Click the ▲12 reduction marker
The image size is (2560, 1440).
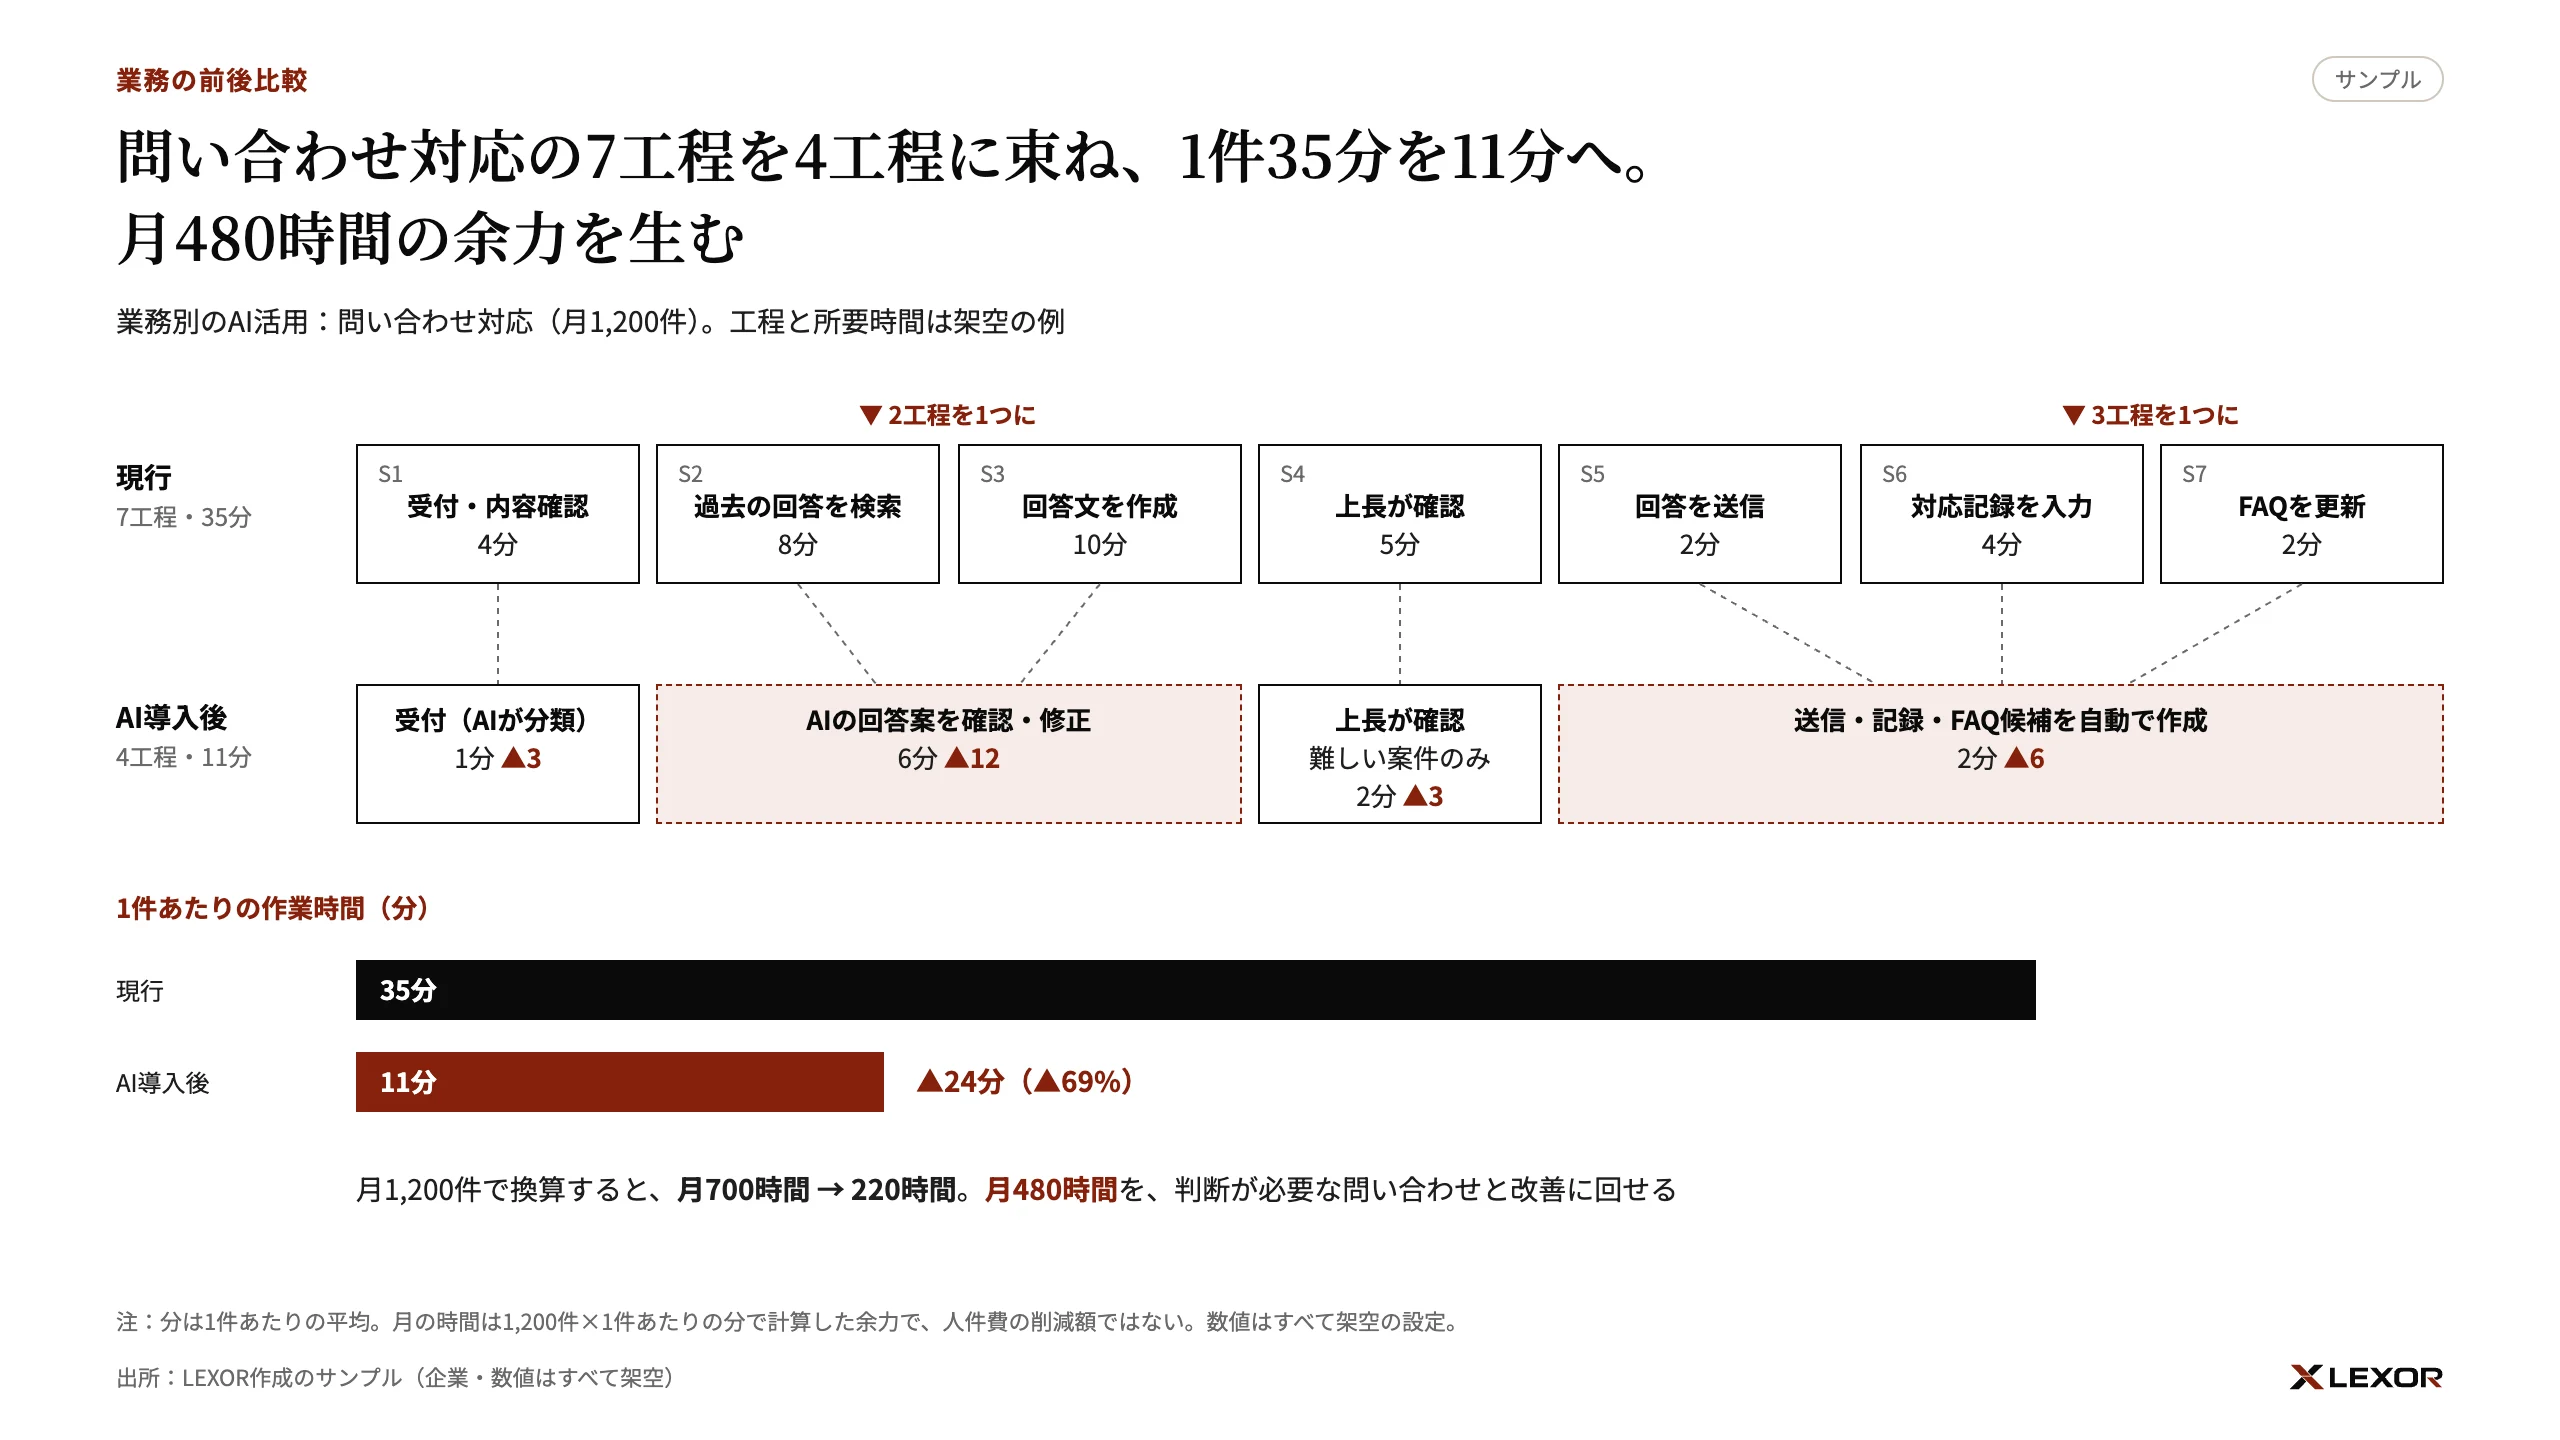[x=972, y=758]
